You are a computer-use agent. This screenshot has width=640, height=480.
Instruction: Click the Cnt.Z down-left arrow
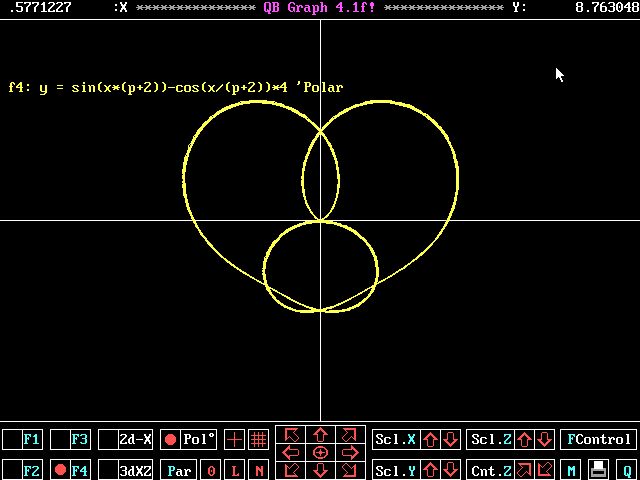pyautogui.click(x=545, y=470)
